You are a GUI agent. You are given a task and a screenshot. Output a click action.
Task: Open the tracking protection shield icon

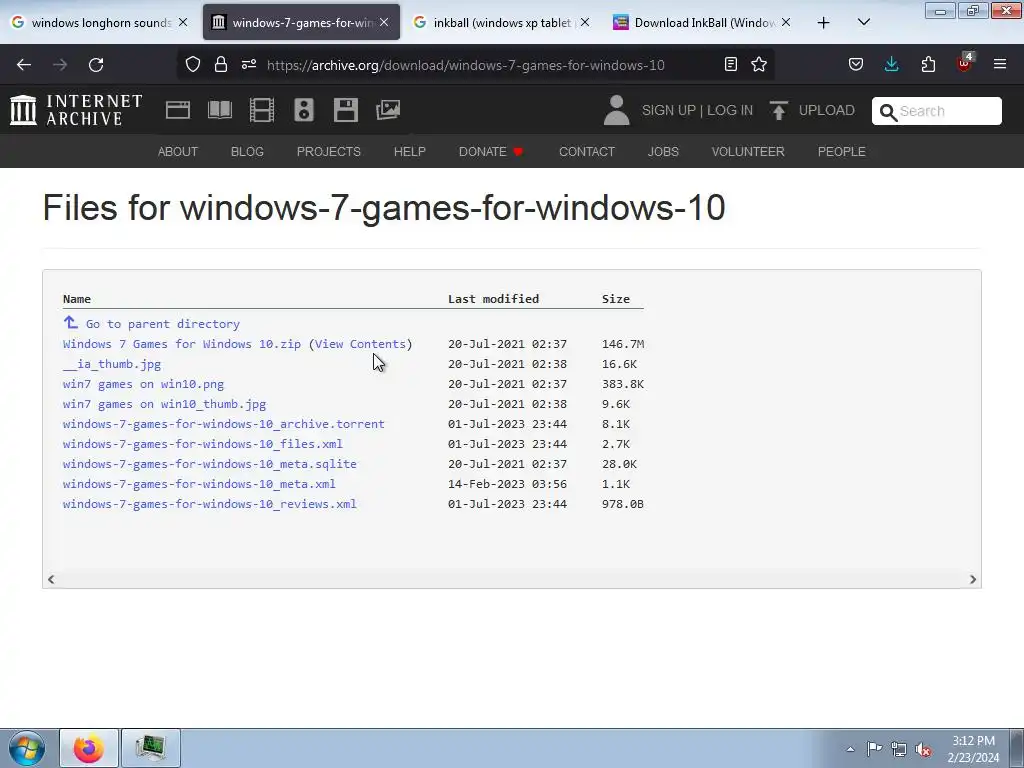coord(193,64)
